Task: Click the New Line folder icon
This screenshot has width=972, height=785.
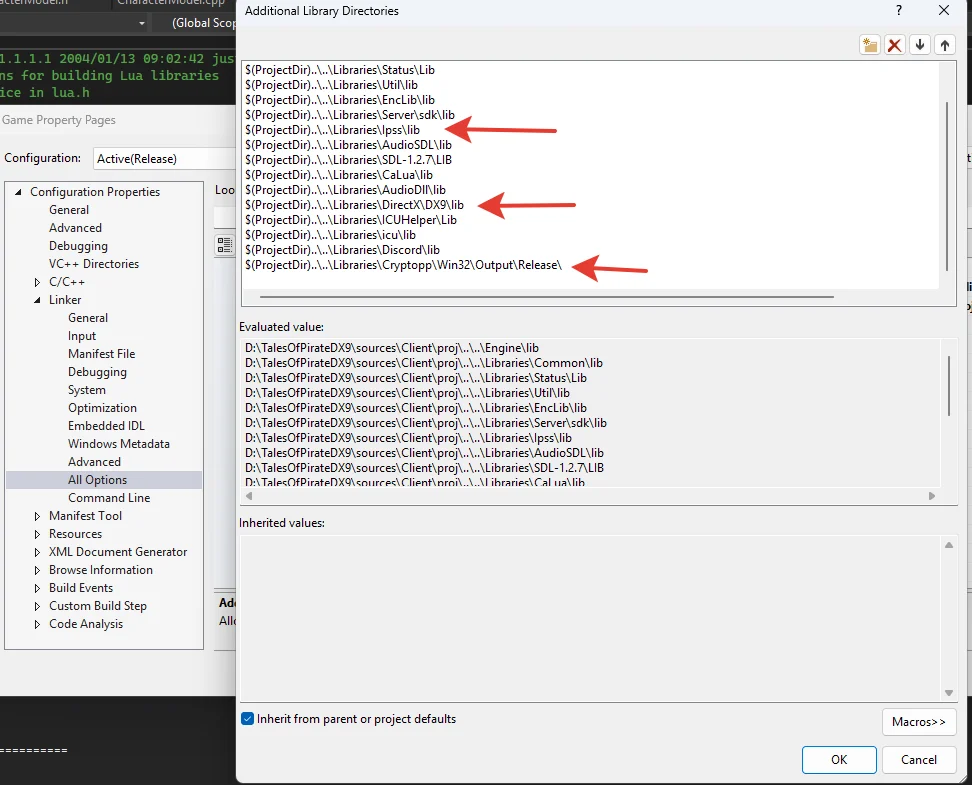Action: coord(870,45)
